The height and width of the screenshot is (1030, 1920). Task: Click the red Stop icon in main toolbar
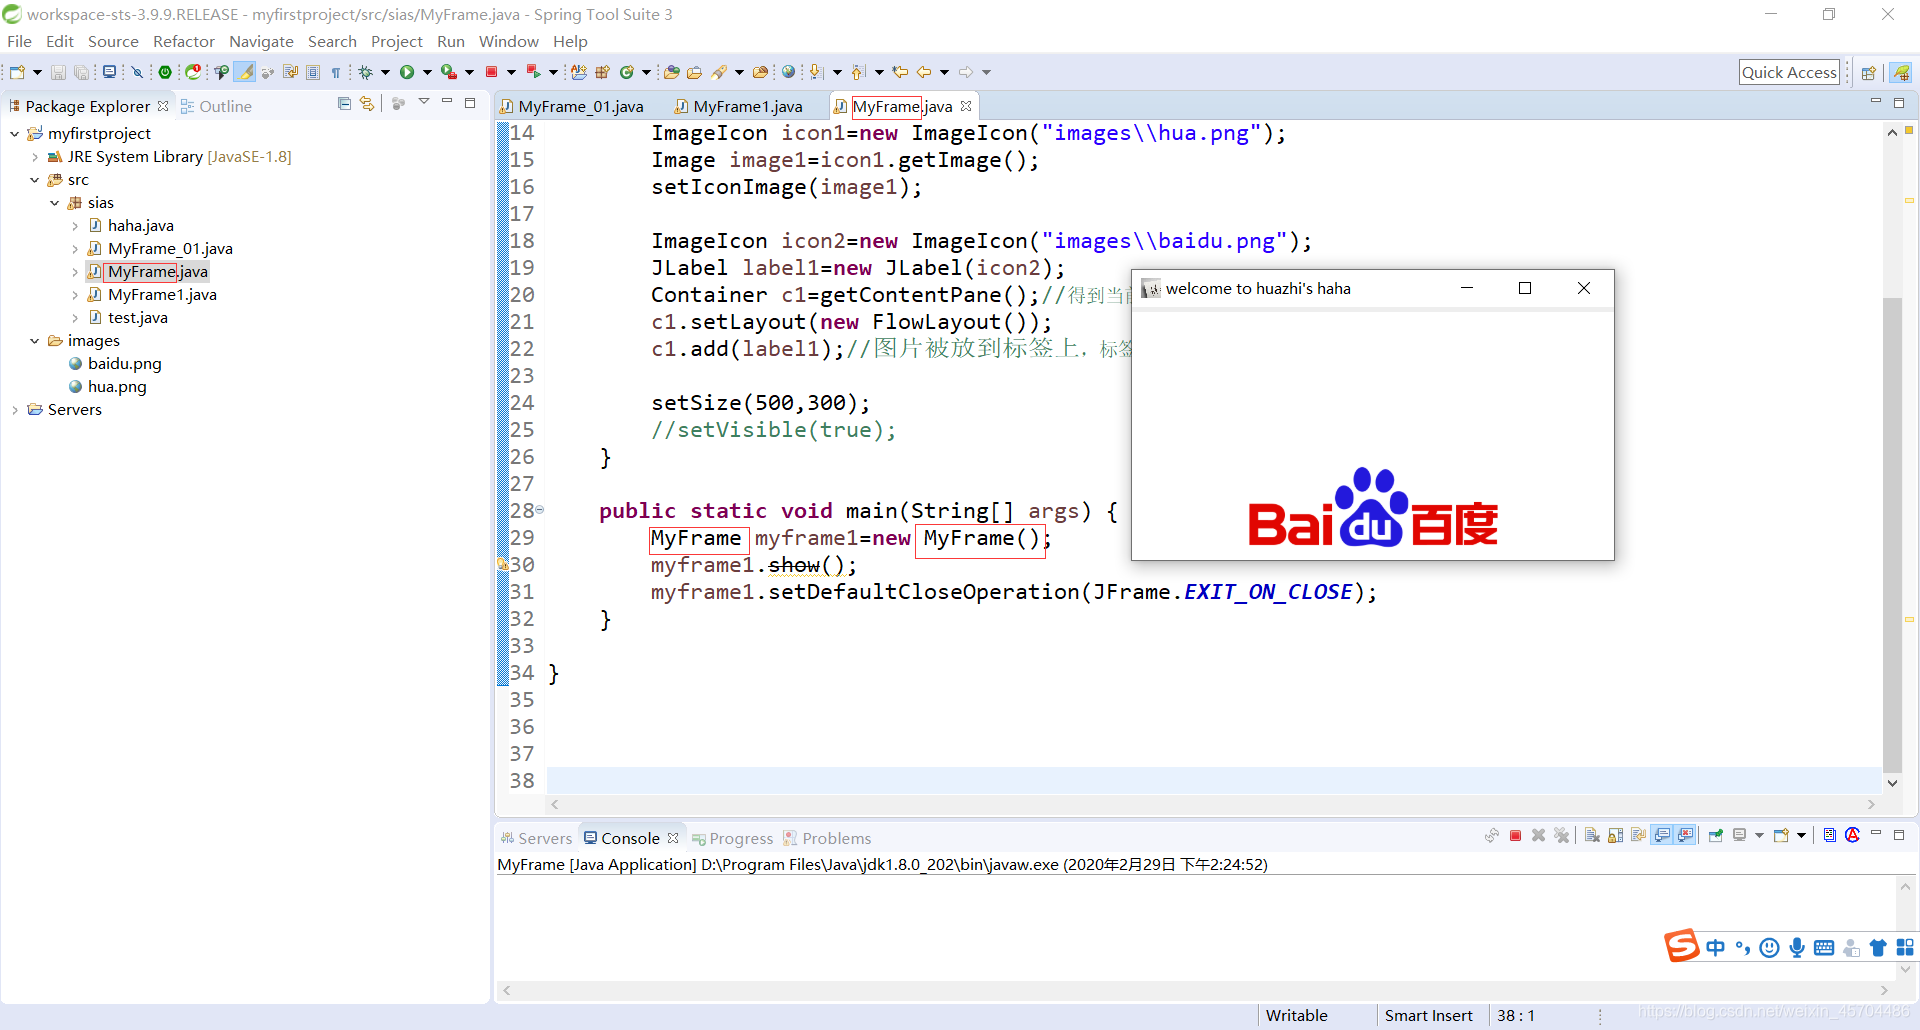pos(491,72)
